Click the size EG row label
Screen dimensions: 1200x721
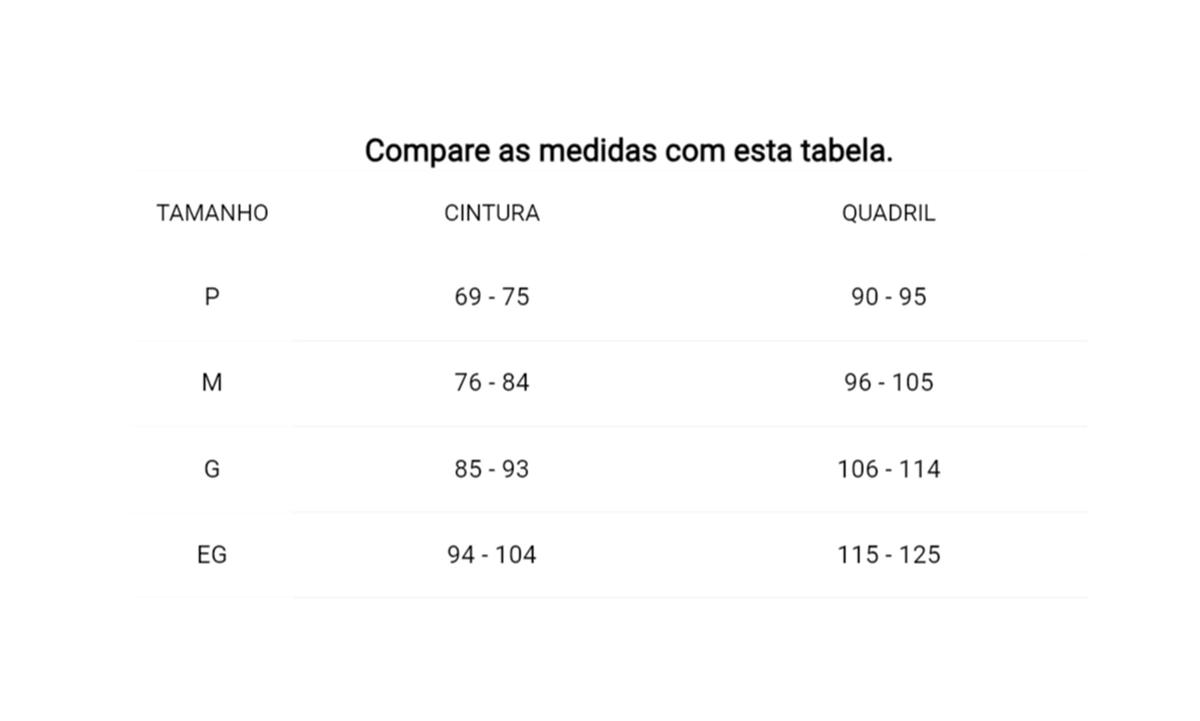[212, 555]
